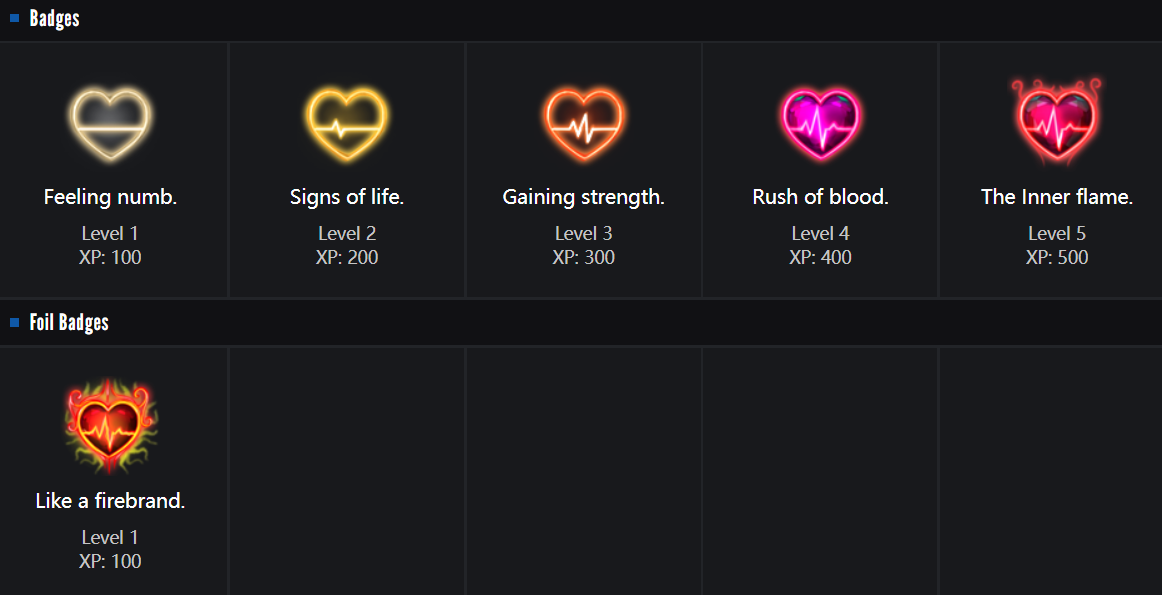Image resolution: width=1162 pixels, height=595 pixels.
Task: Click the Like a firebrand foil badge icon
Action: [110, 426]
